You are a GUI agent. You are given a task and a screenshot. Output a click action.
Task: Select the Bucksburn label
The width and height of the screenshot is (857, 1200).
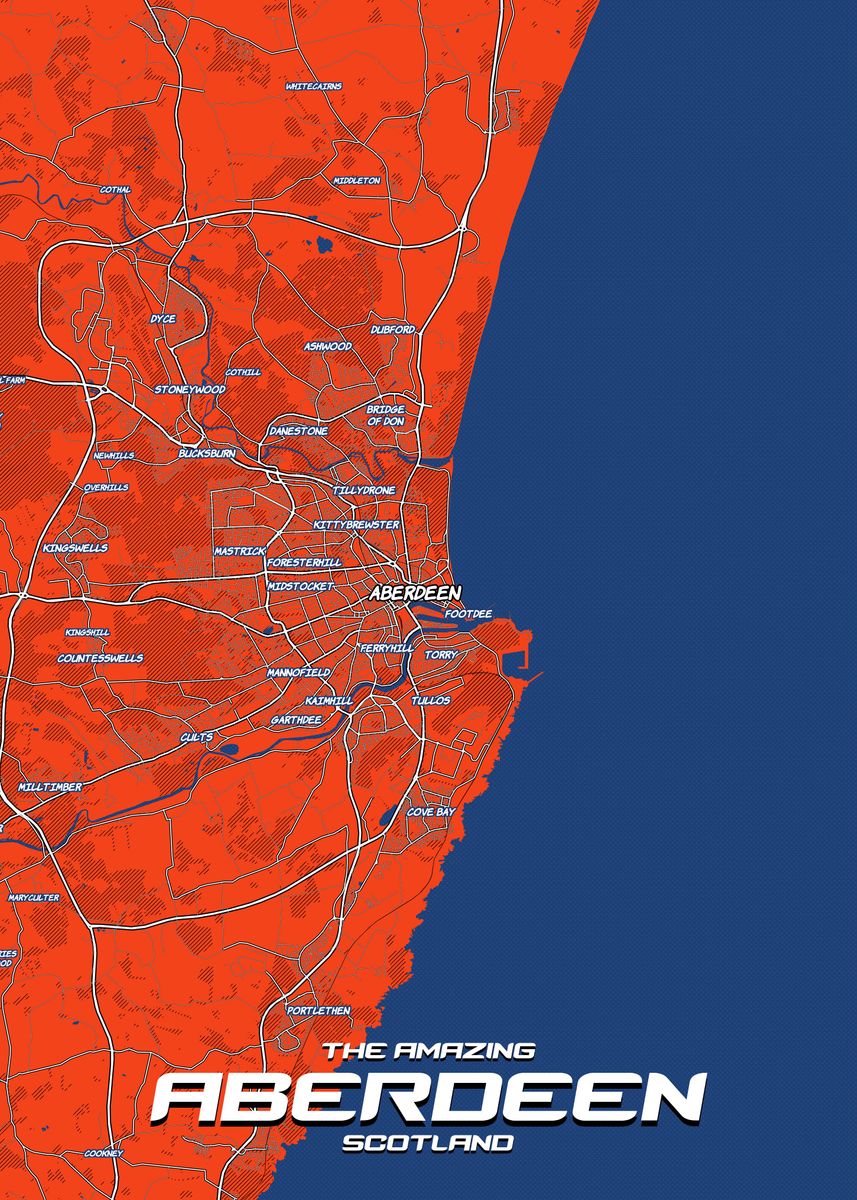coord(207,454)
